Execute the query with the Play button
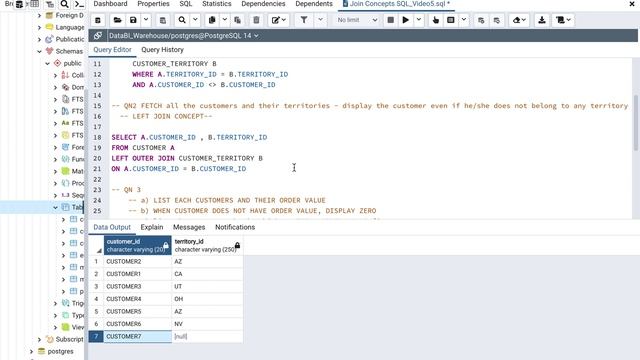Image resolution: width=640 pixels, height=360 pixels. (x=406, y=20)
